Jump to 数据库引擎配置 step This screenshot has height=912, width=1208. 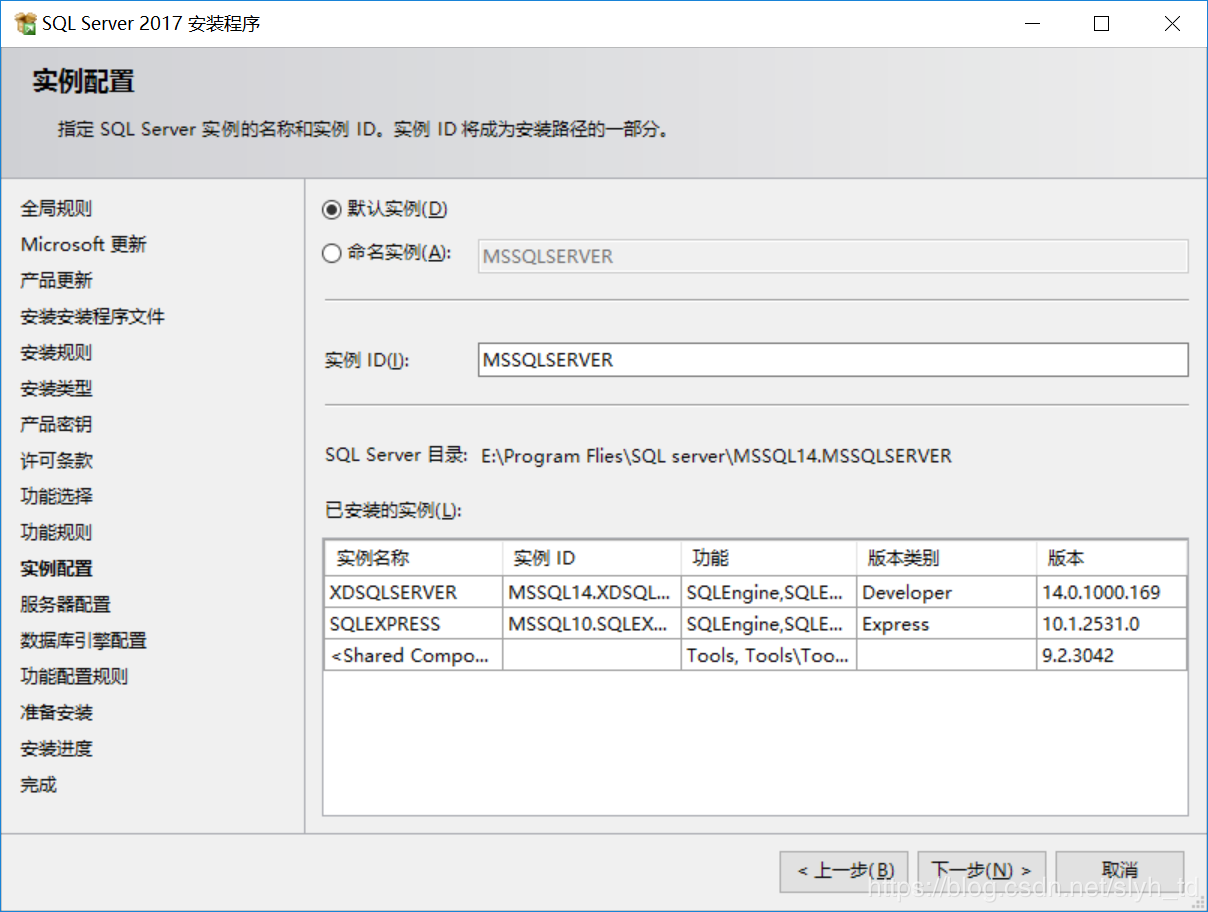tap(84, 641)
